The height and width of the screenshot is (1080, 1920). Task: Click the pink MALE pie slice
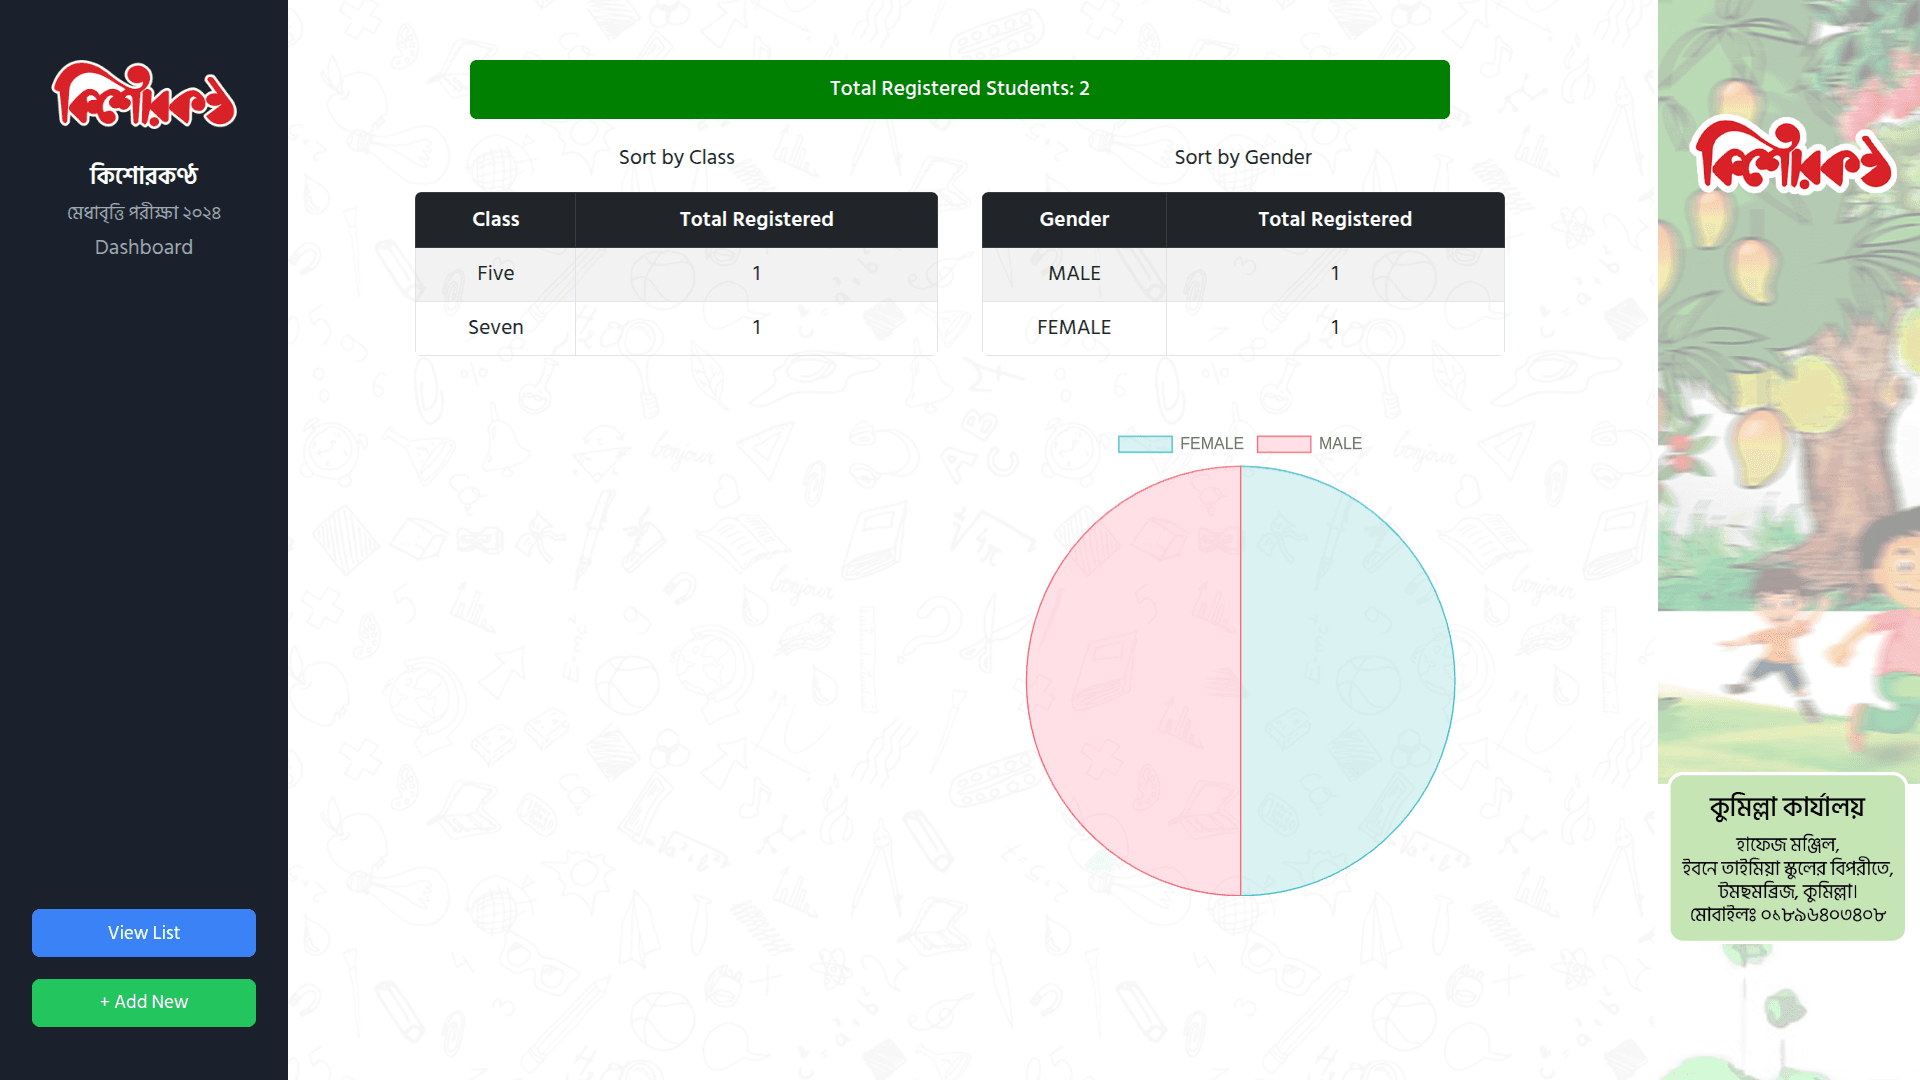click(x=1133, y=681)
